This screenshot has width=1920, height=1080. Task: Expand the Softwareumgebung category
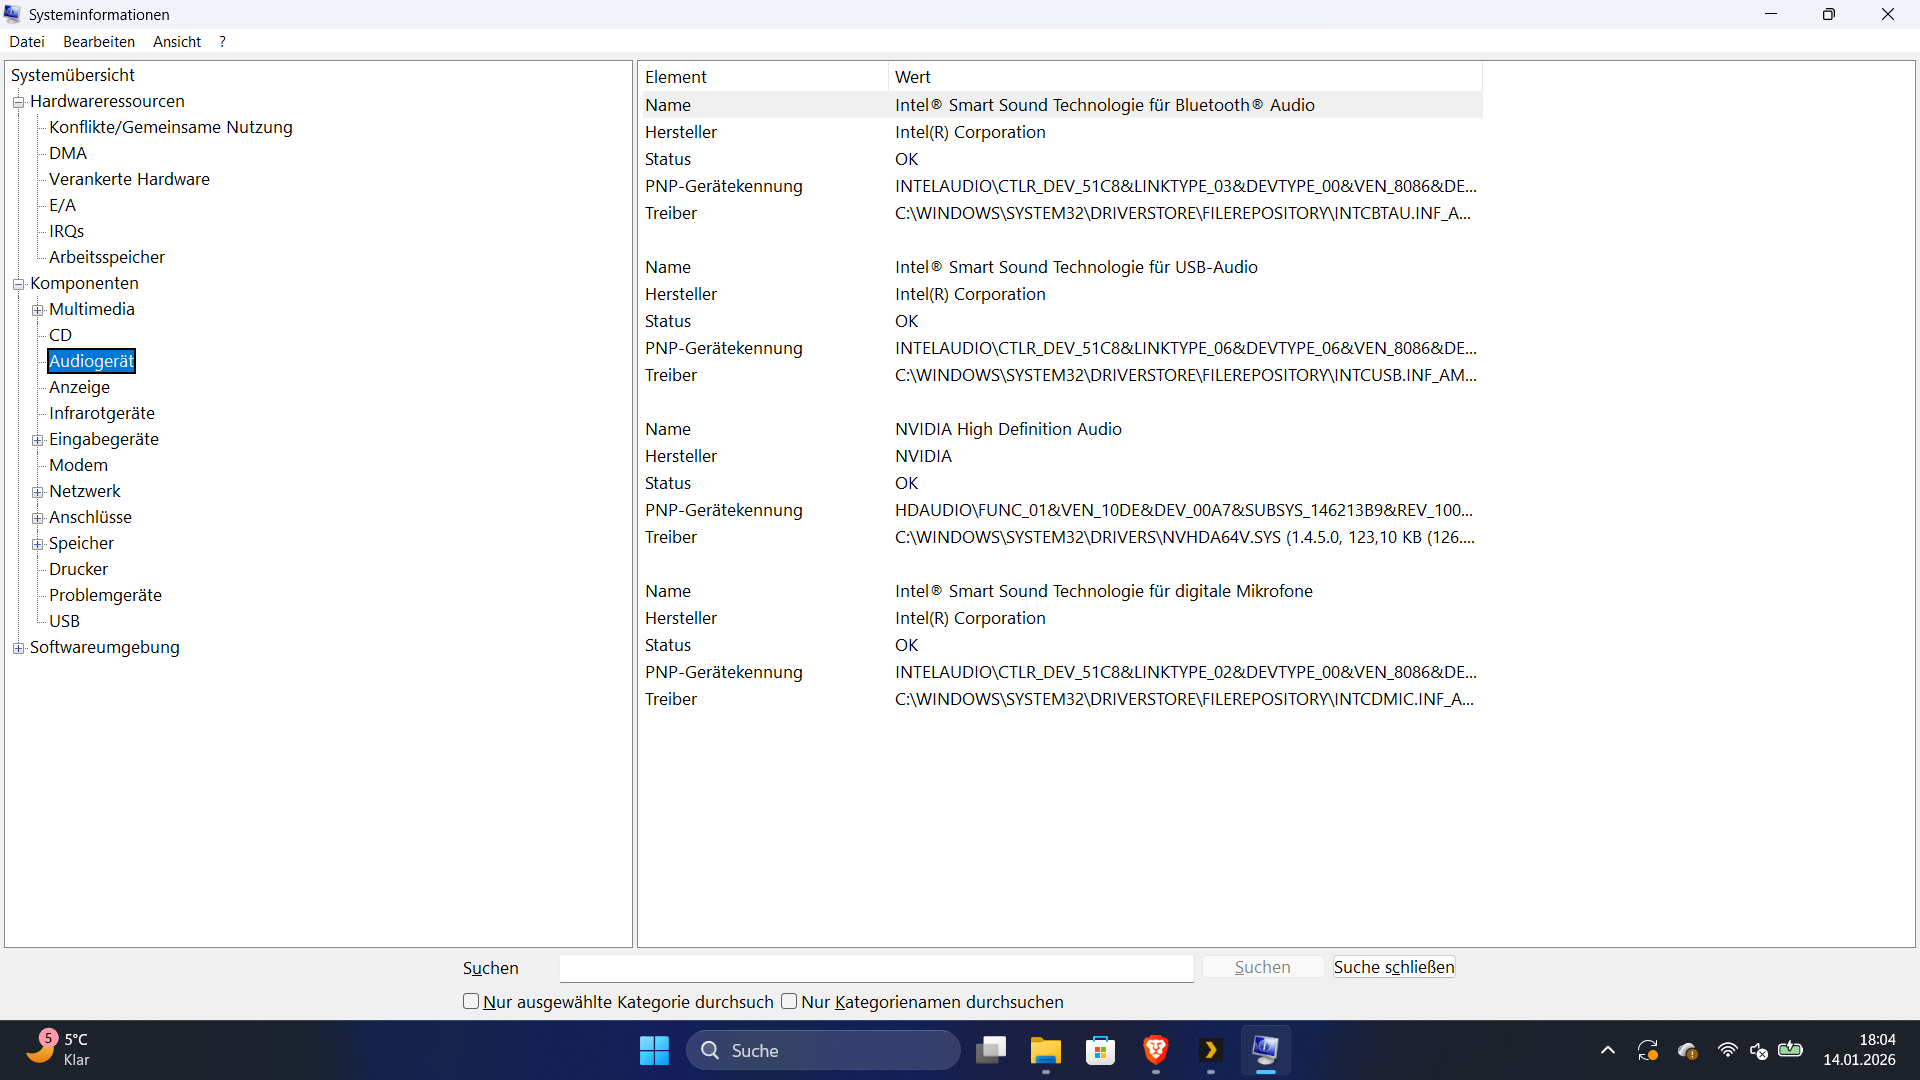[x=18, y=648]
